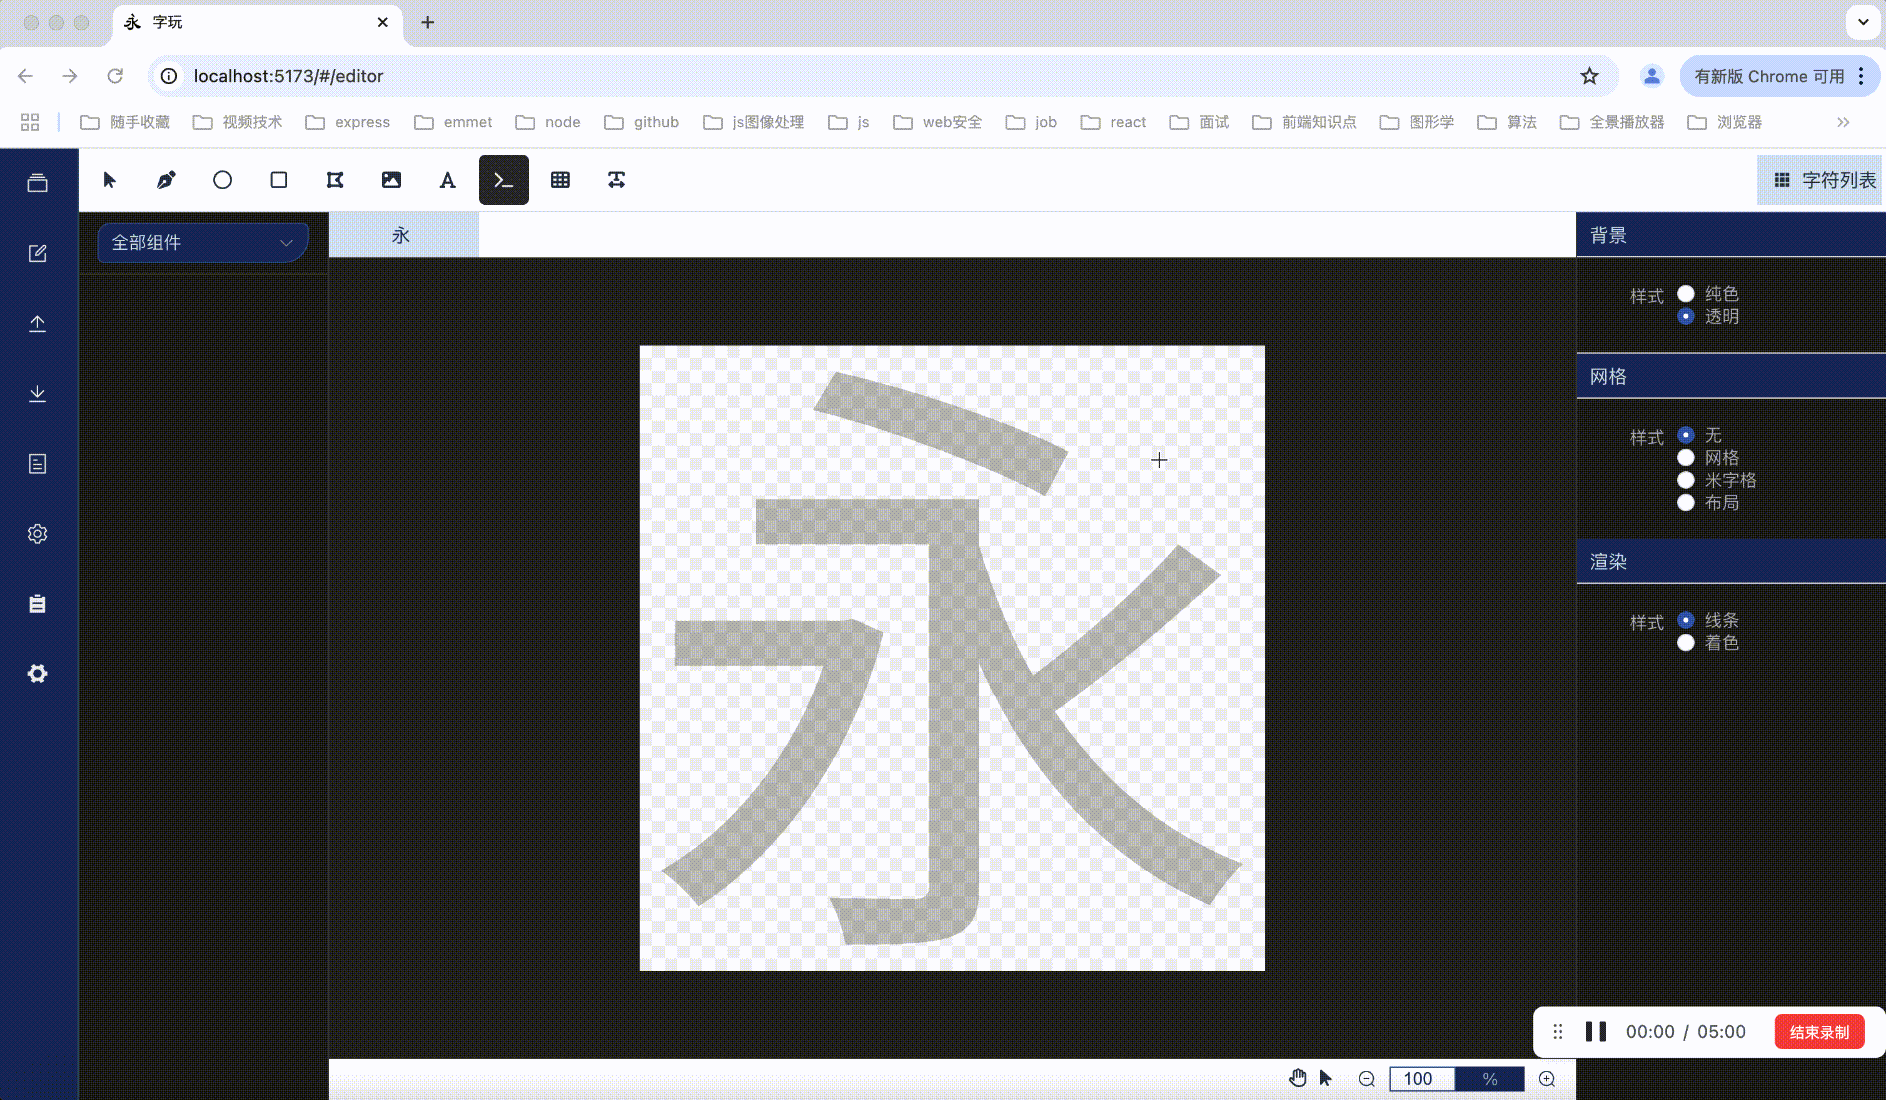
Task: Click the upload sidebar icon
Action: coord(38,323)
